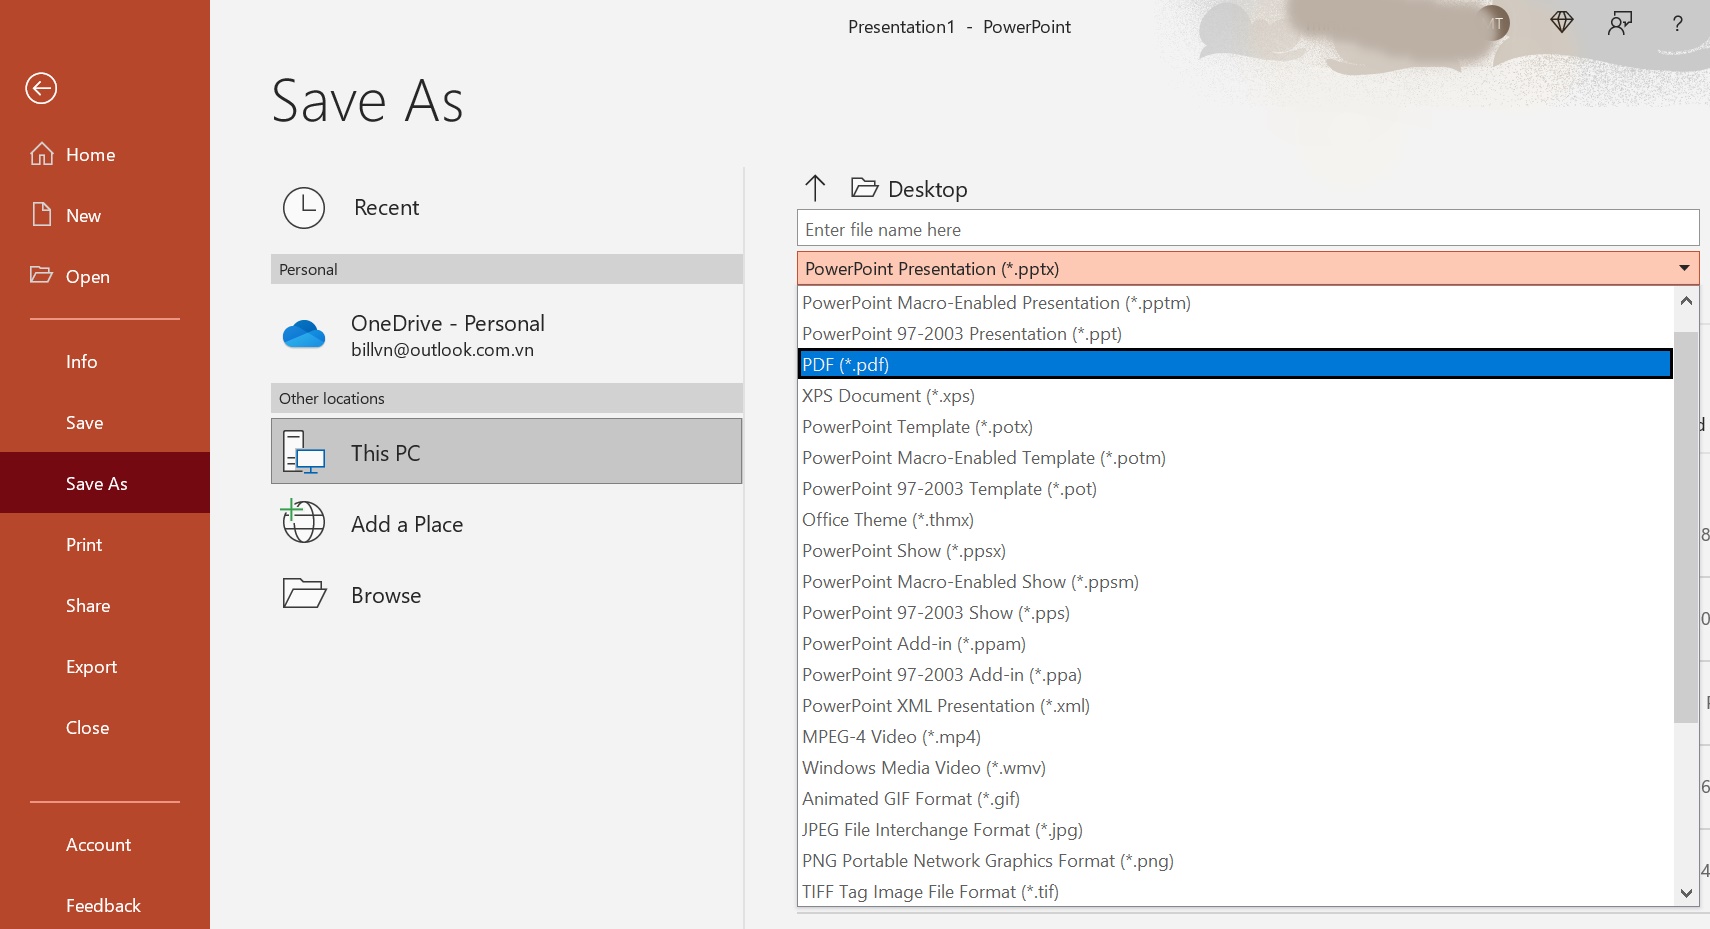Select PNG Portable Network Graphics Format (*.png)
Viewport: 1710px width, 929px height.
1235,861
